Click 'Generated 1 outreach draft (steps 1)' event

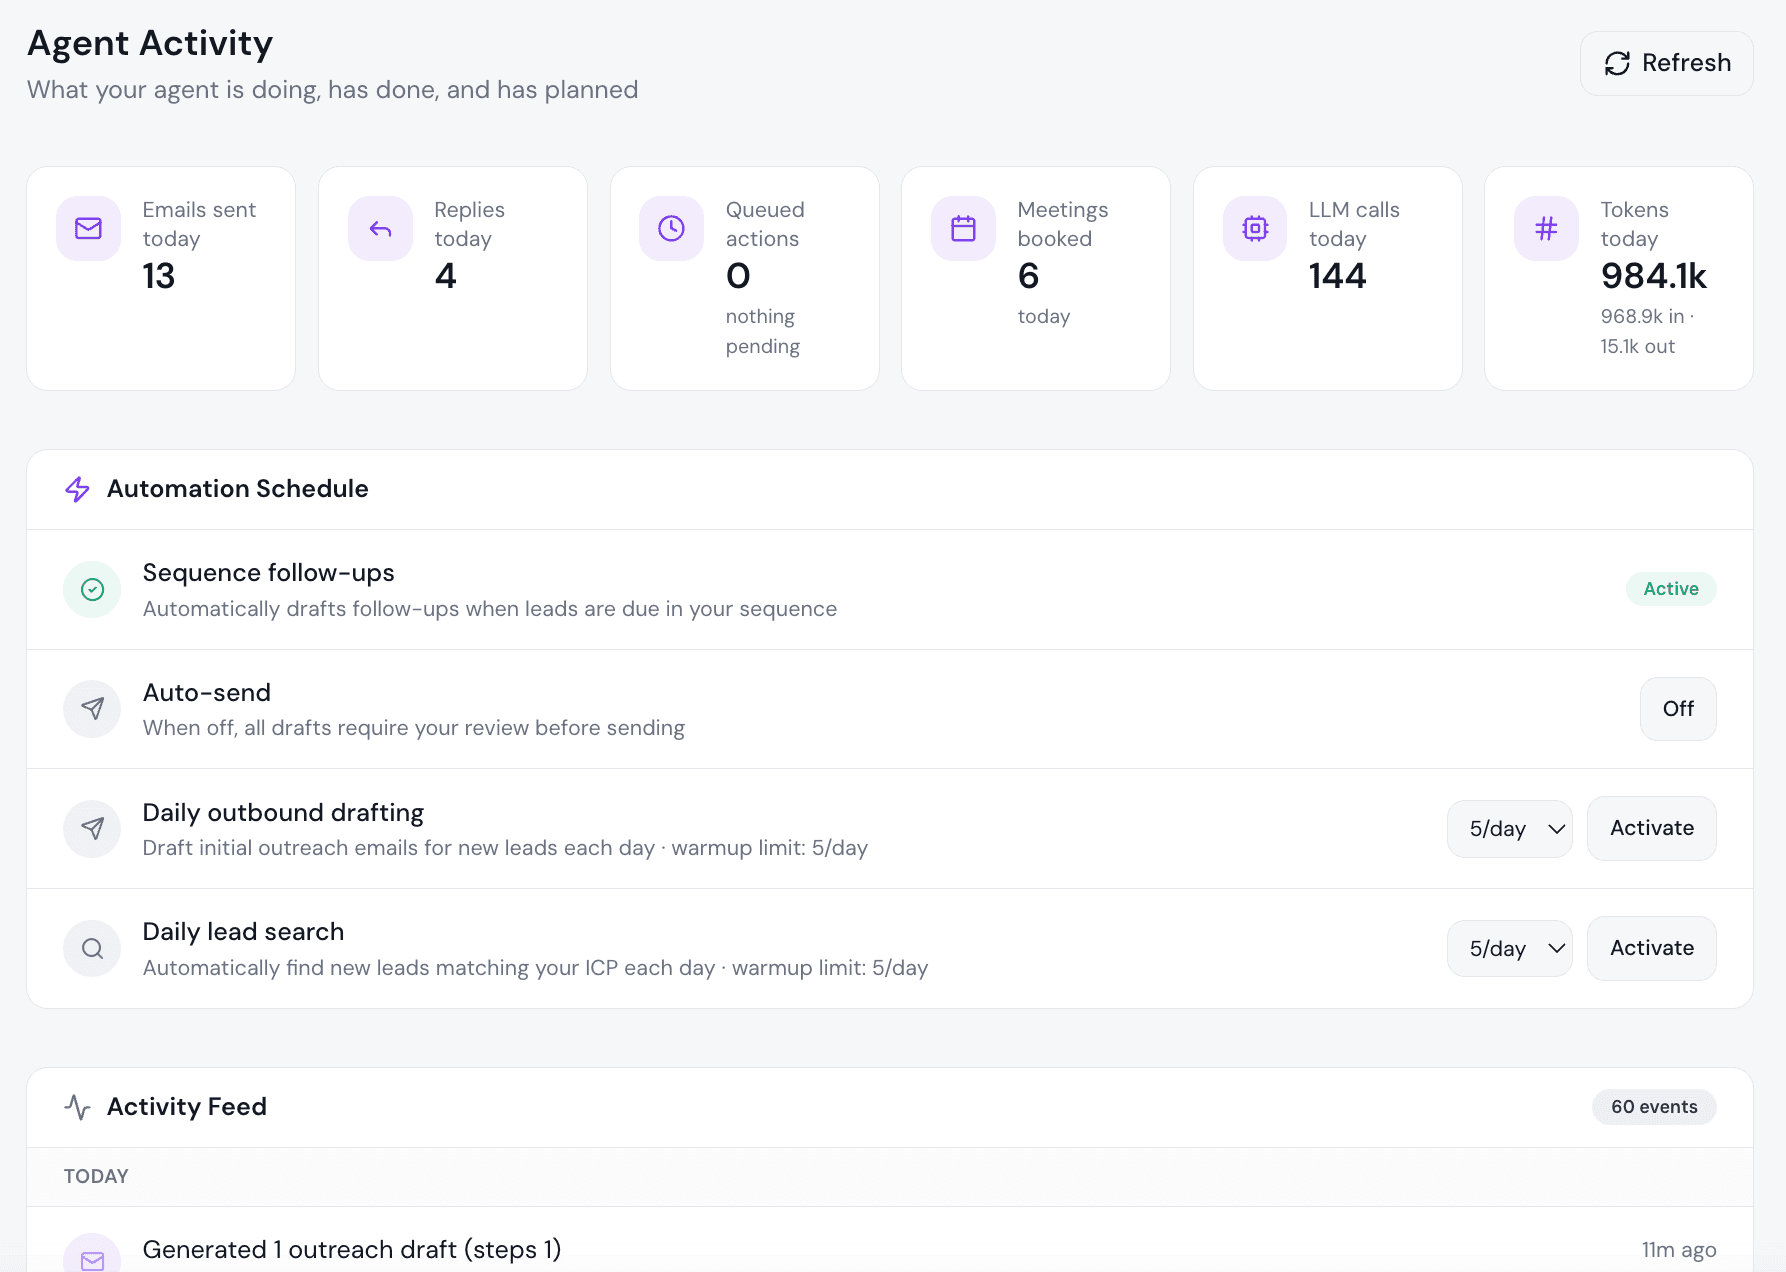pyautogui.click(x=352, y=1250)
